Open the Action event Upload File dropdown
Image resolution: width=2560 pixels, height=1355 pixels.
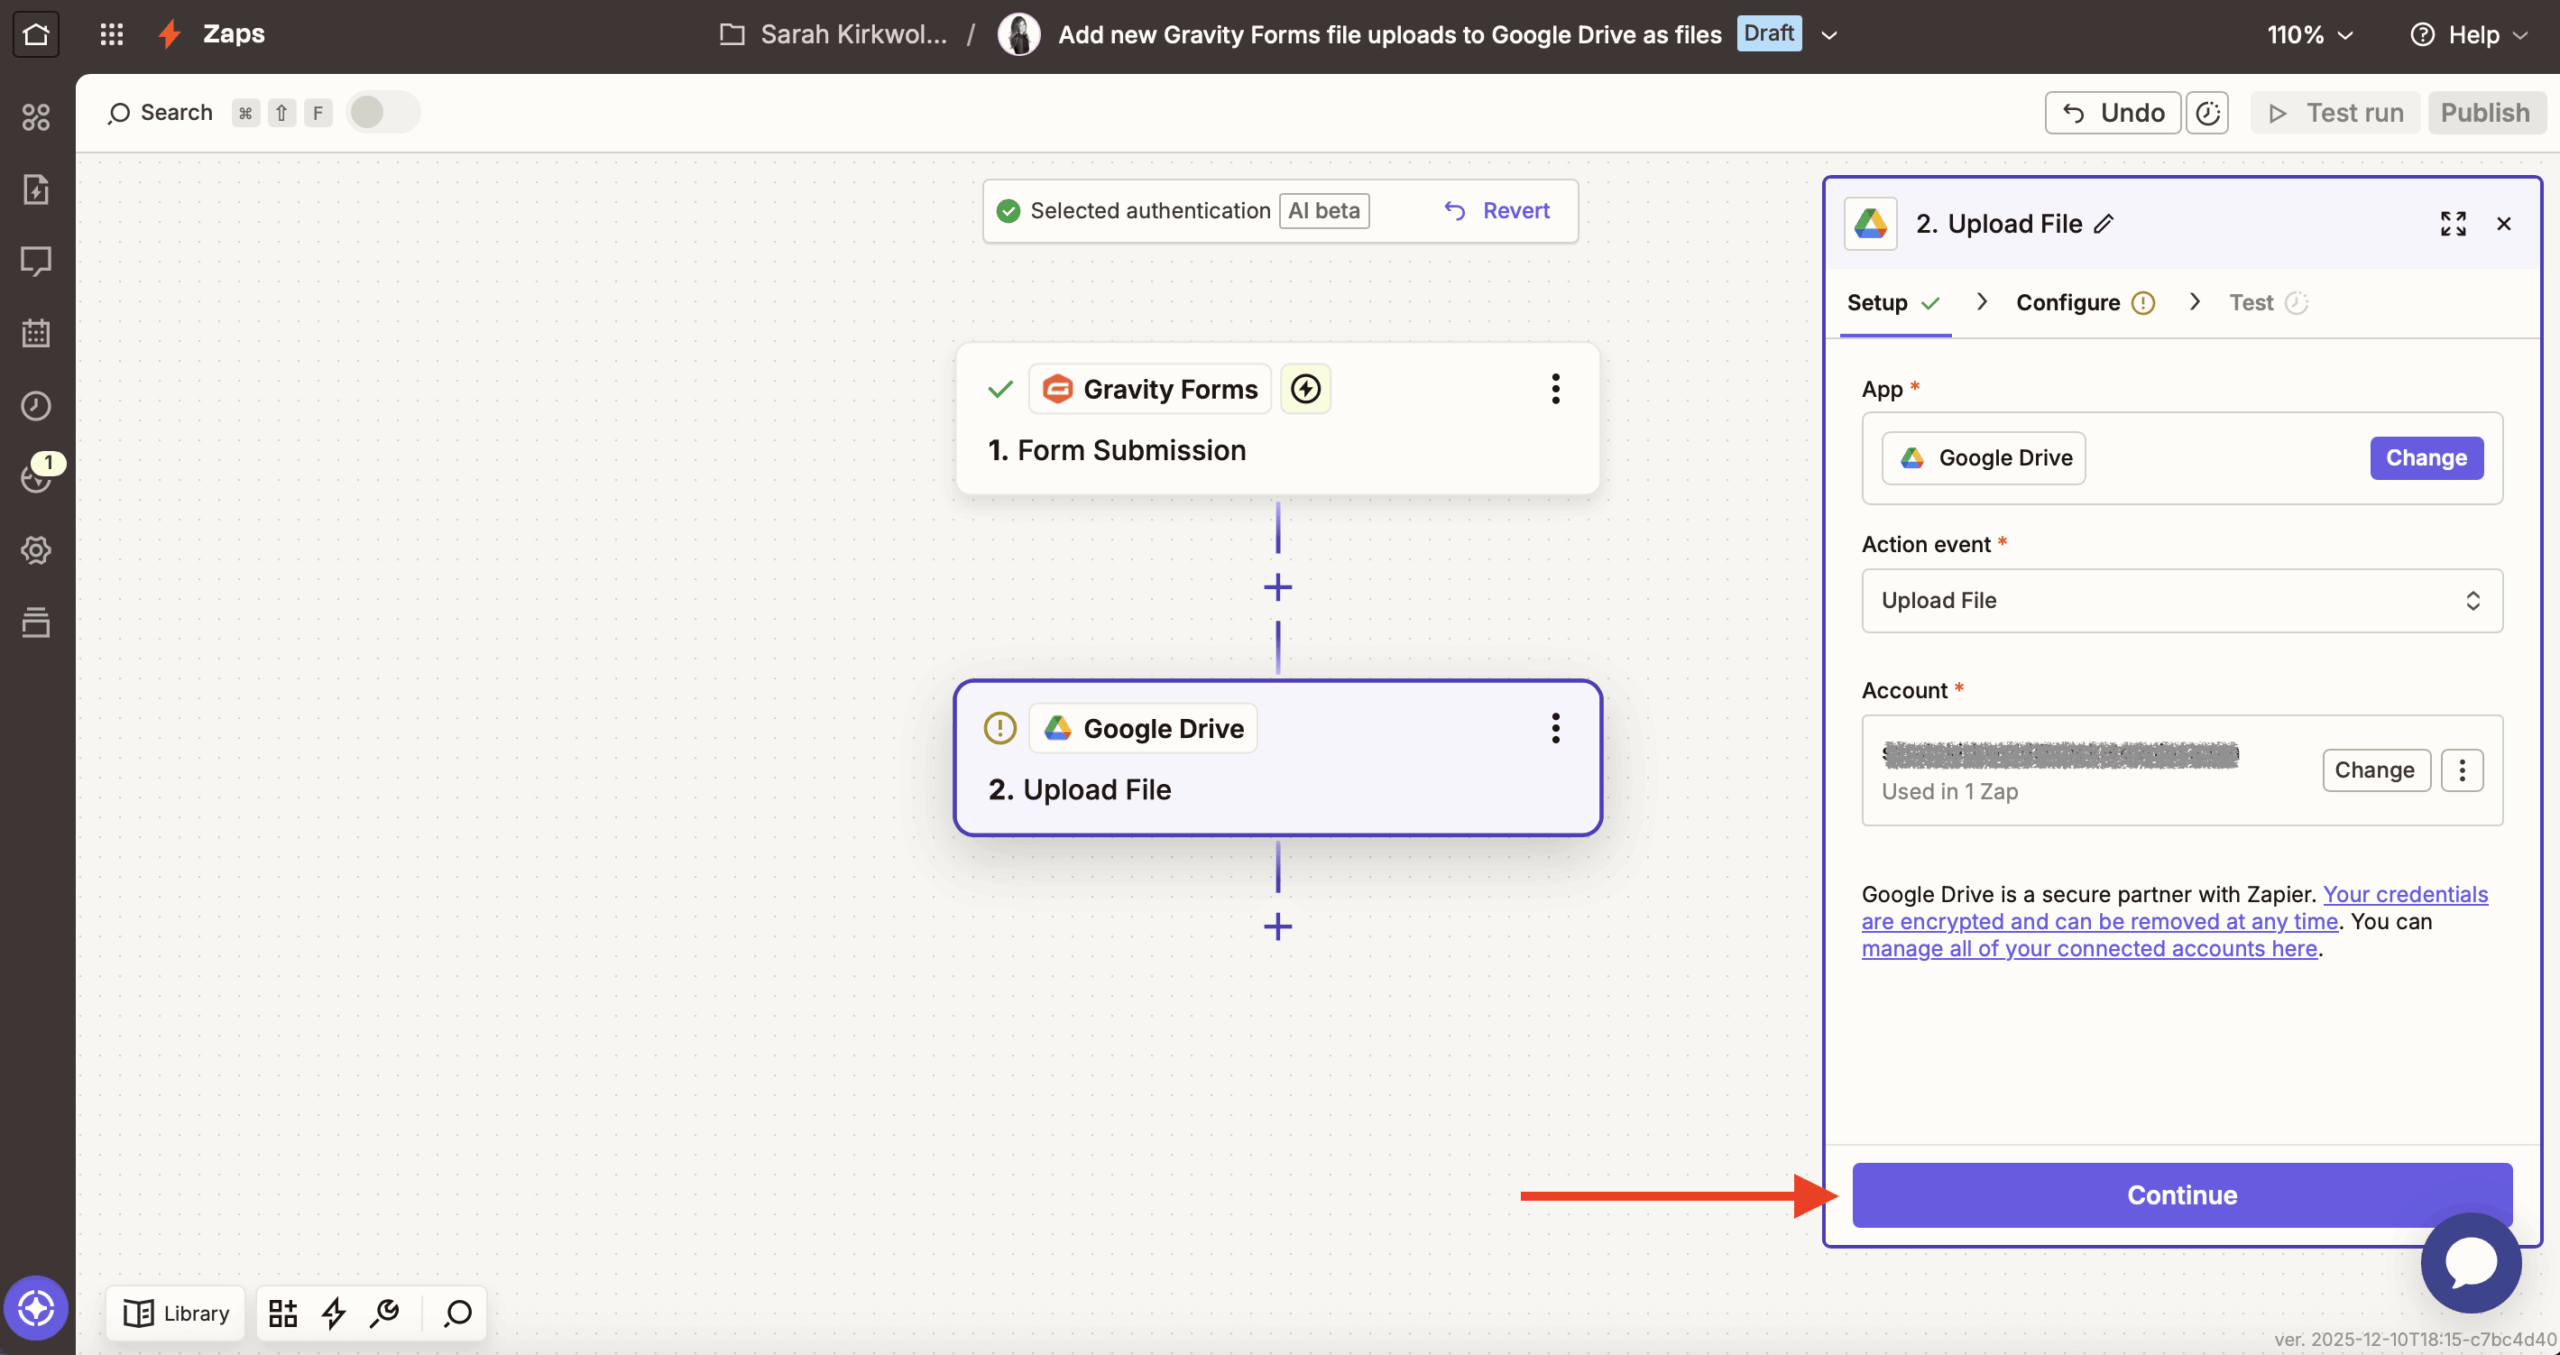[2179, 600]
